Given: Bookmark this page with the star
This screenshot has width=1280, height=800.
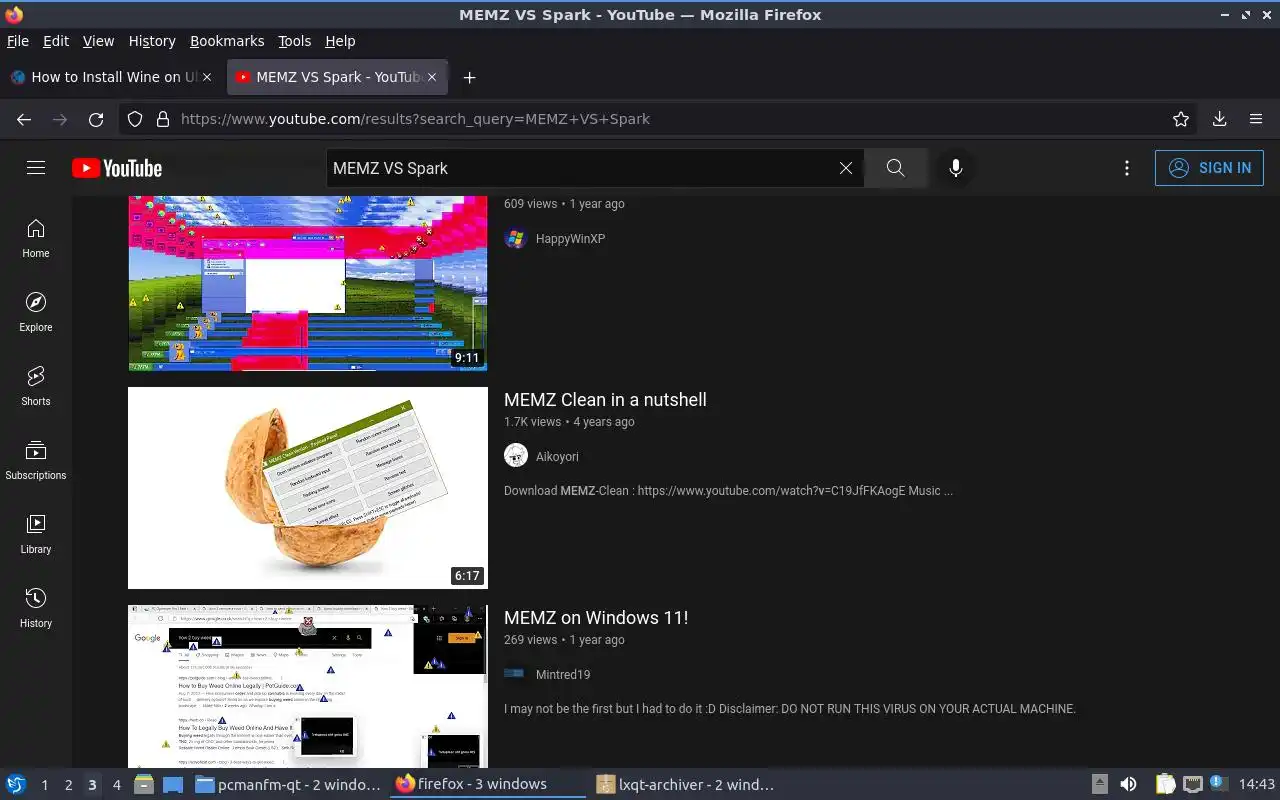Looking at the screenshot, I should click(x=1181, y=119).
